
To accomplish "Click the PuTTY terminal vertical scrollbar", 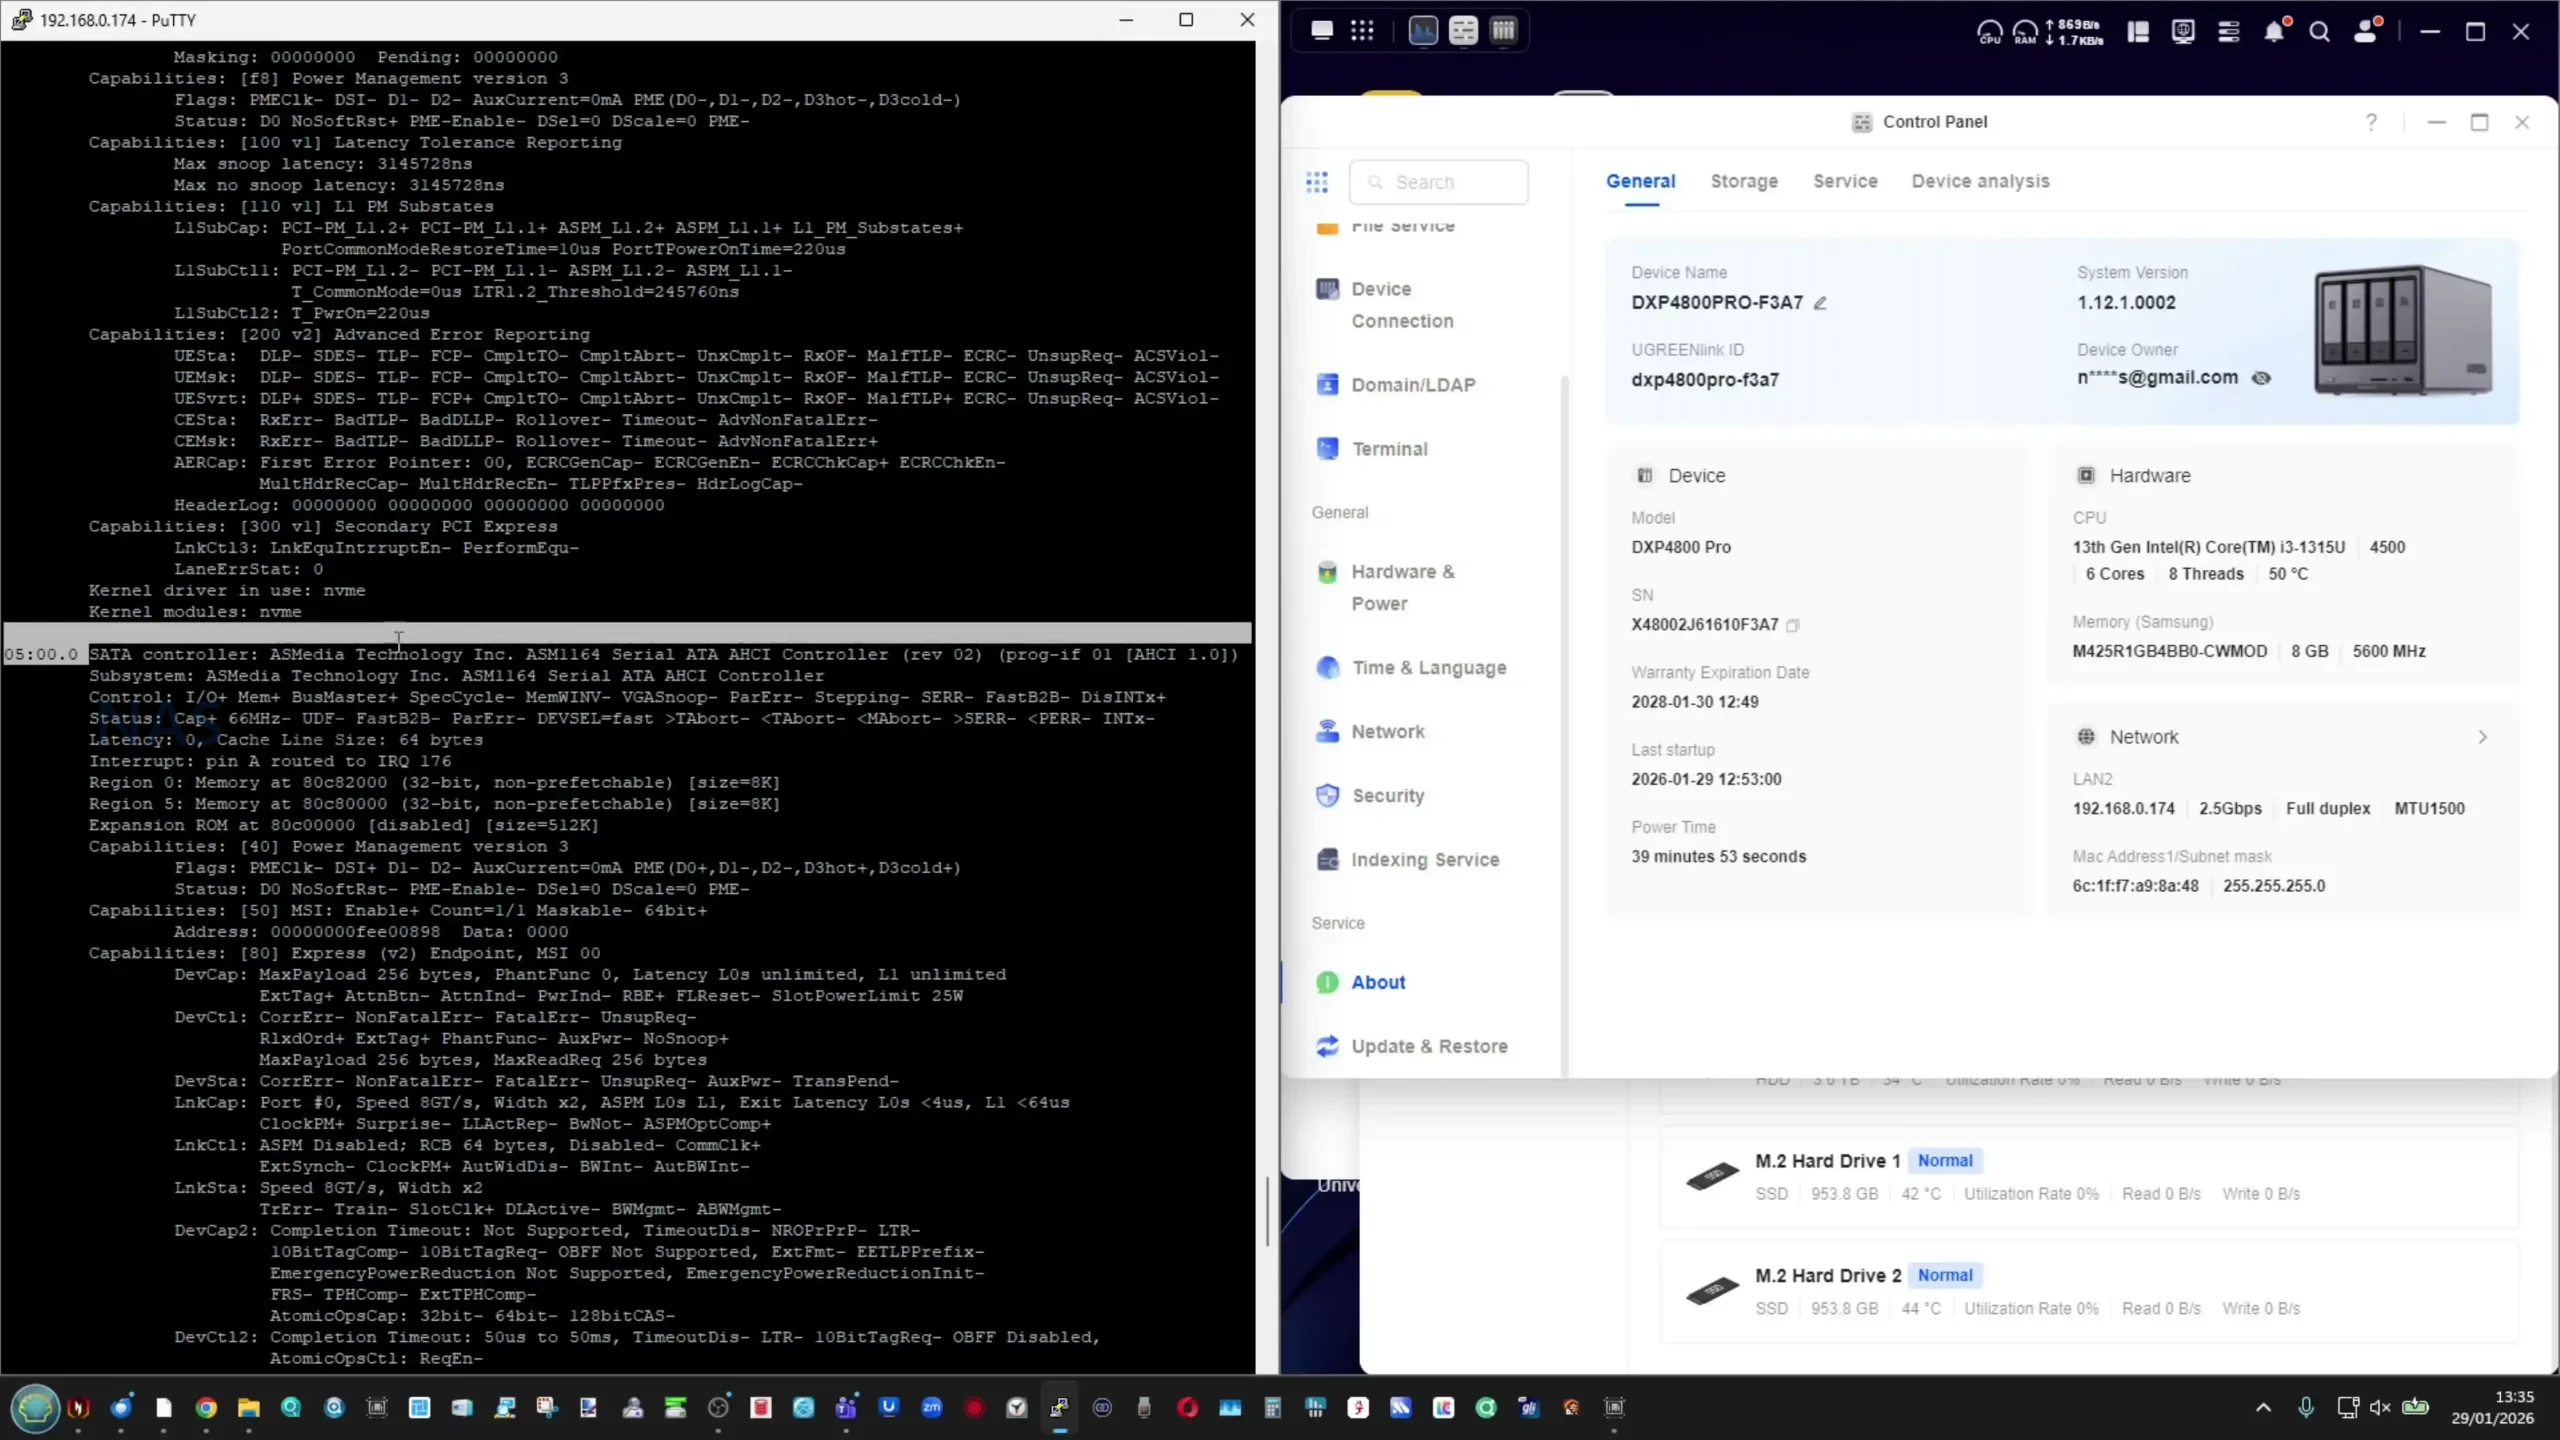I will [x=1266, y=1210].
